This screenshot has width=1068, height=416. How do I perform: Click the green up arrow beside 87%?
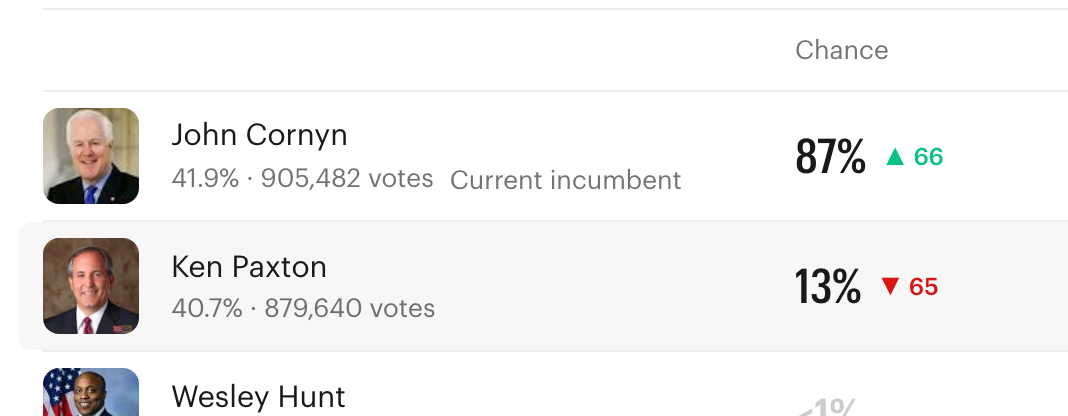coord(895,157)
